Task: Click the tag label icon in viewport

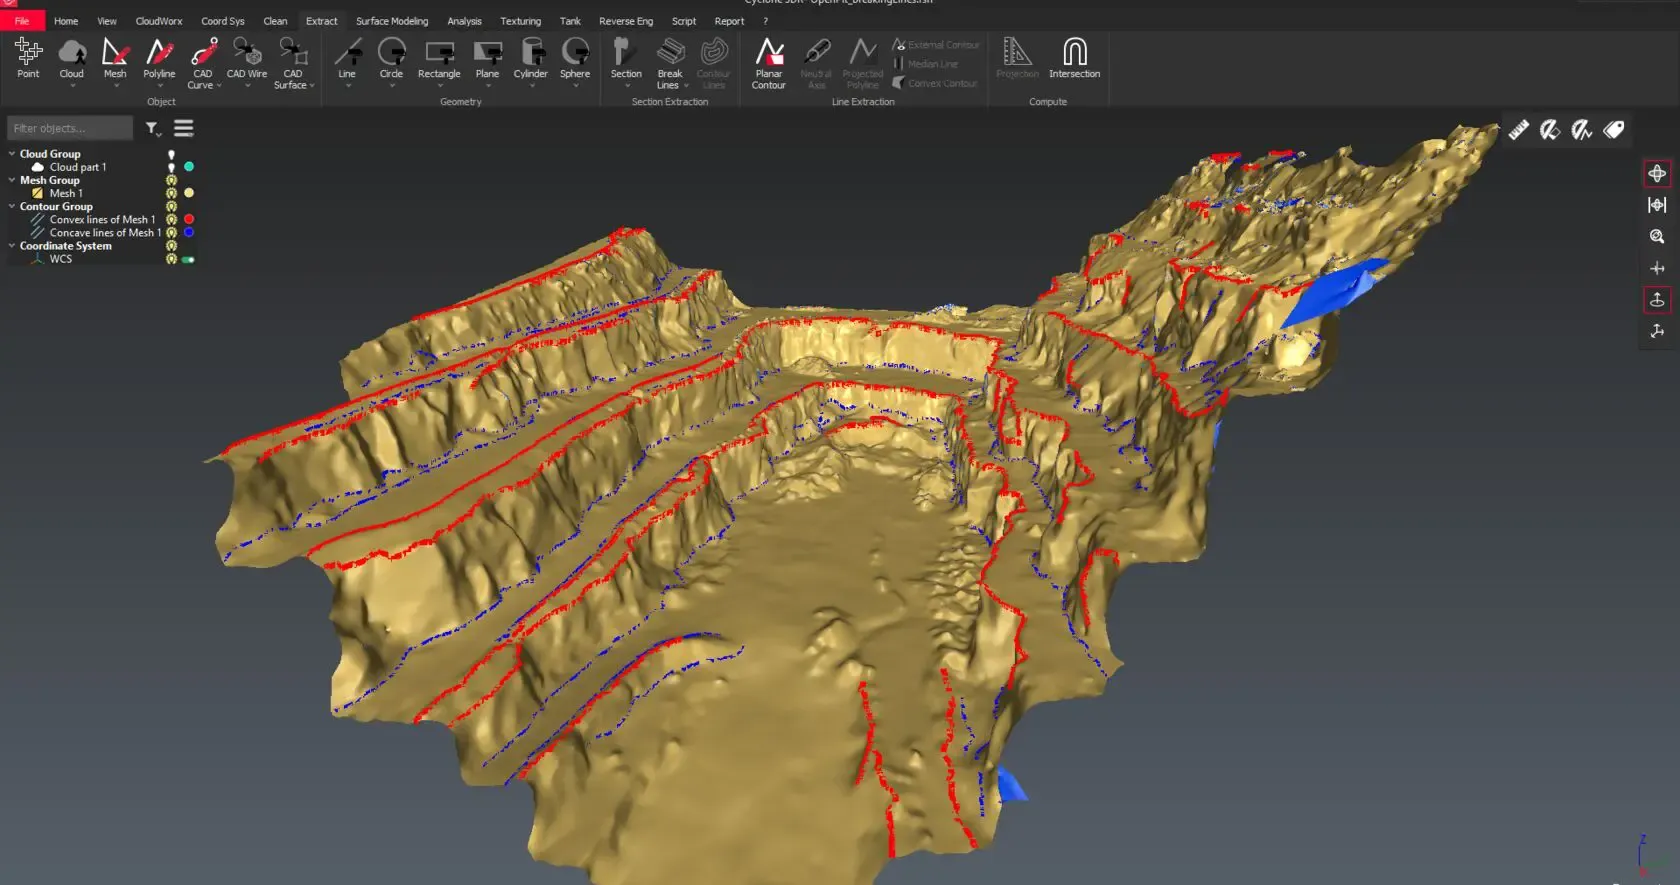Action: (x=1613, y=130)
